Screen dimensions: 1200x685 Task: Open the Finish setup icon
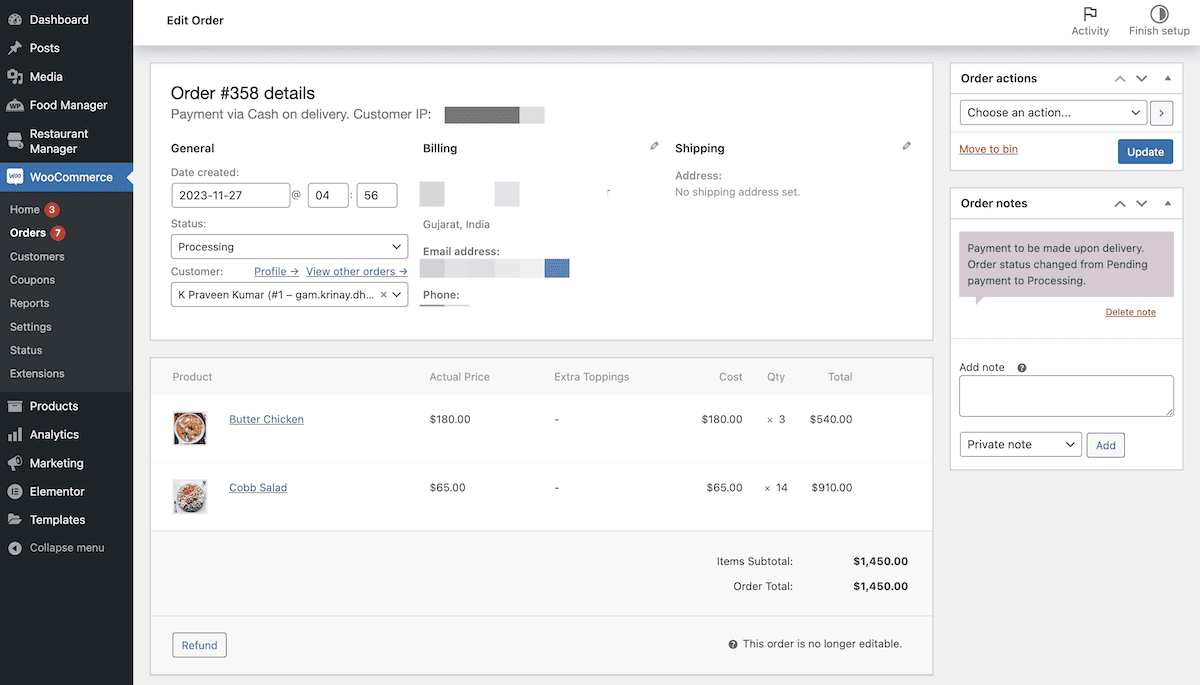[1159, 14]
